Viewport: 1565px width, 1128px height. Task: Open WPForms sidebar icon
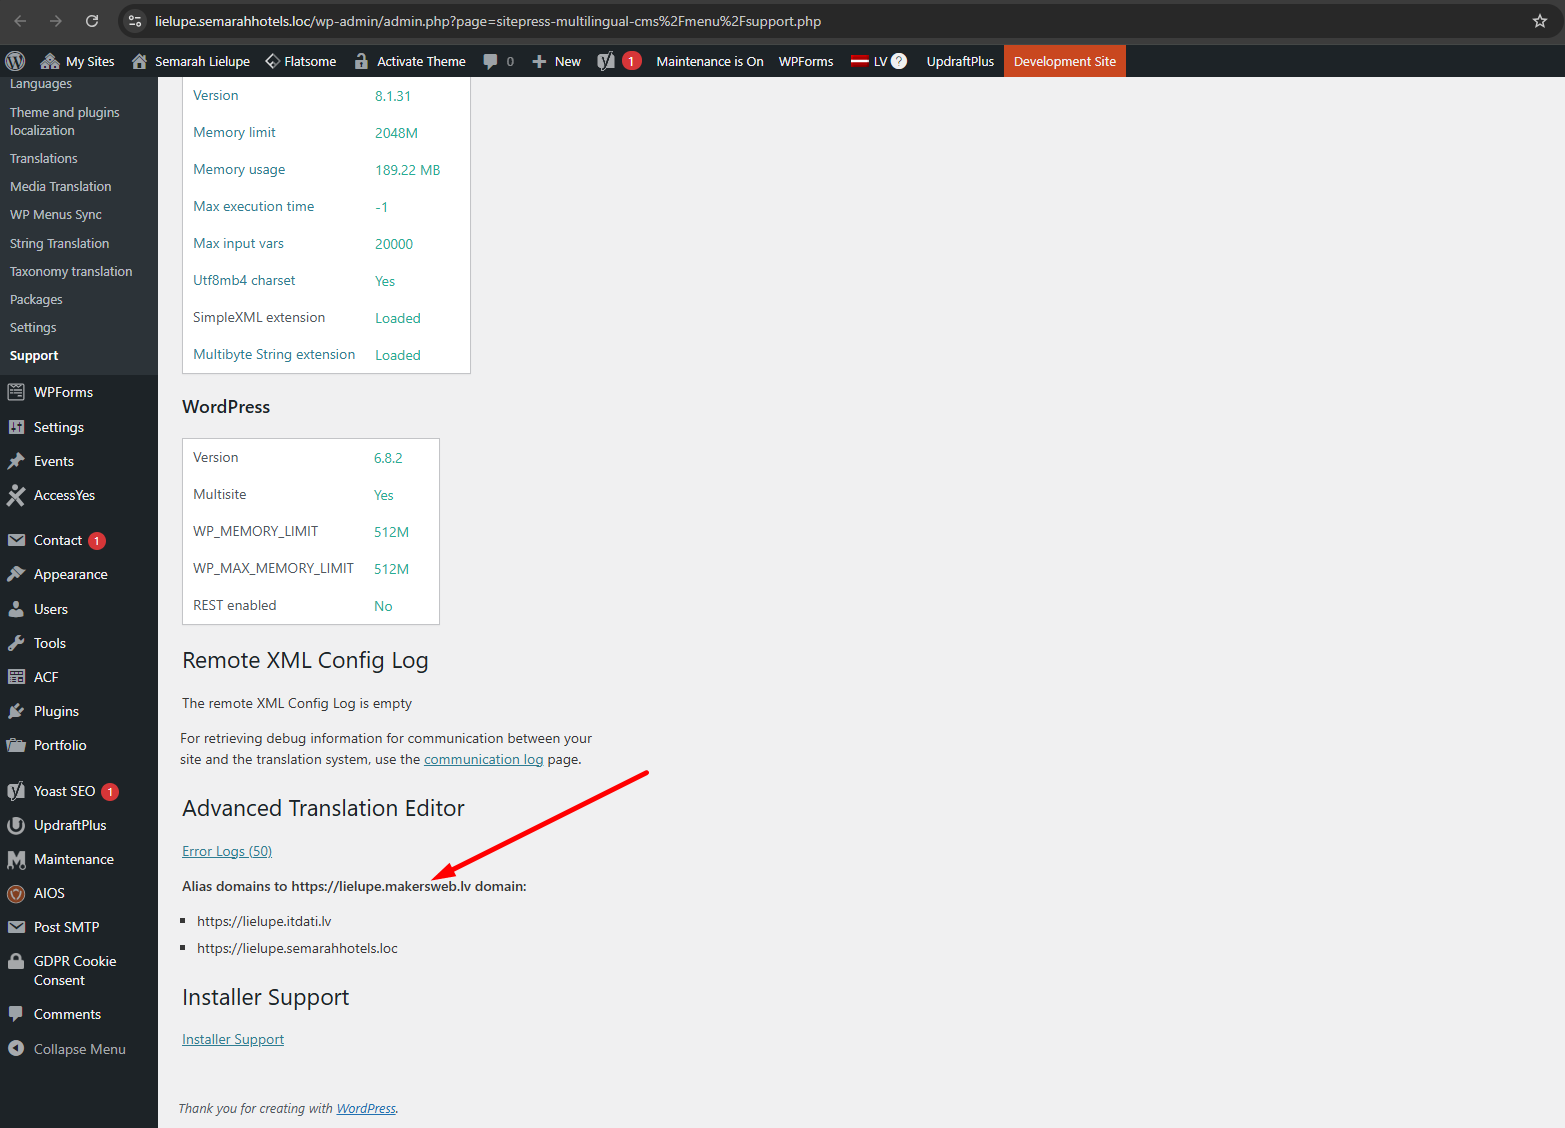pos(16,392)
